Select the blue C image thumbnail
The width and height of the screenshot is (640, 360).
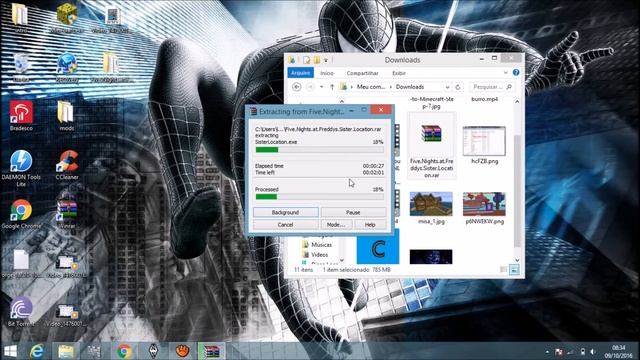click(x=378, y=247)
